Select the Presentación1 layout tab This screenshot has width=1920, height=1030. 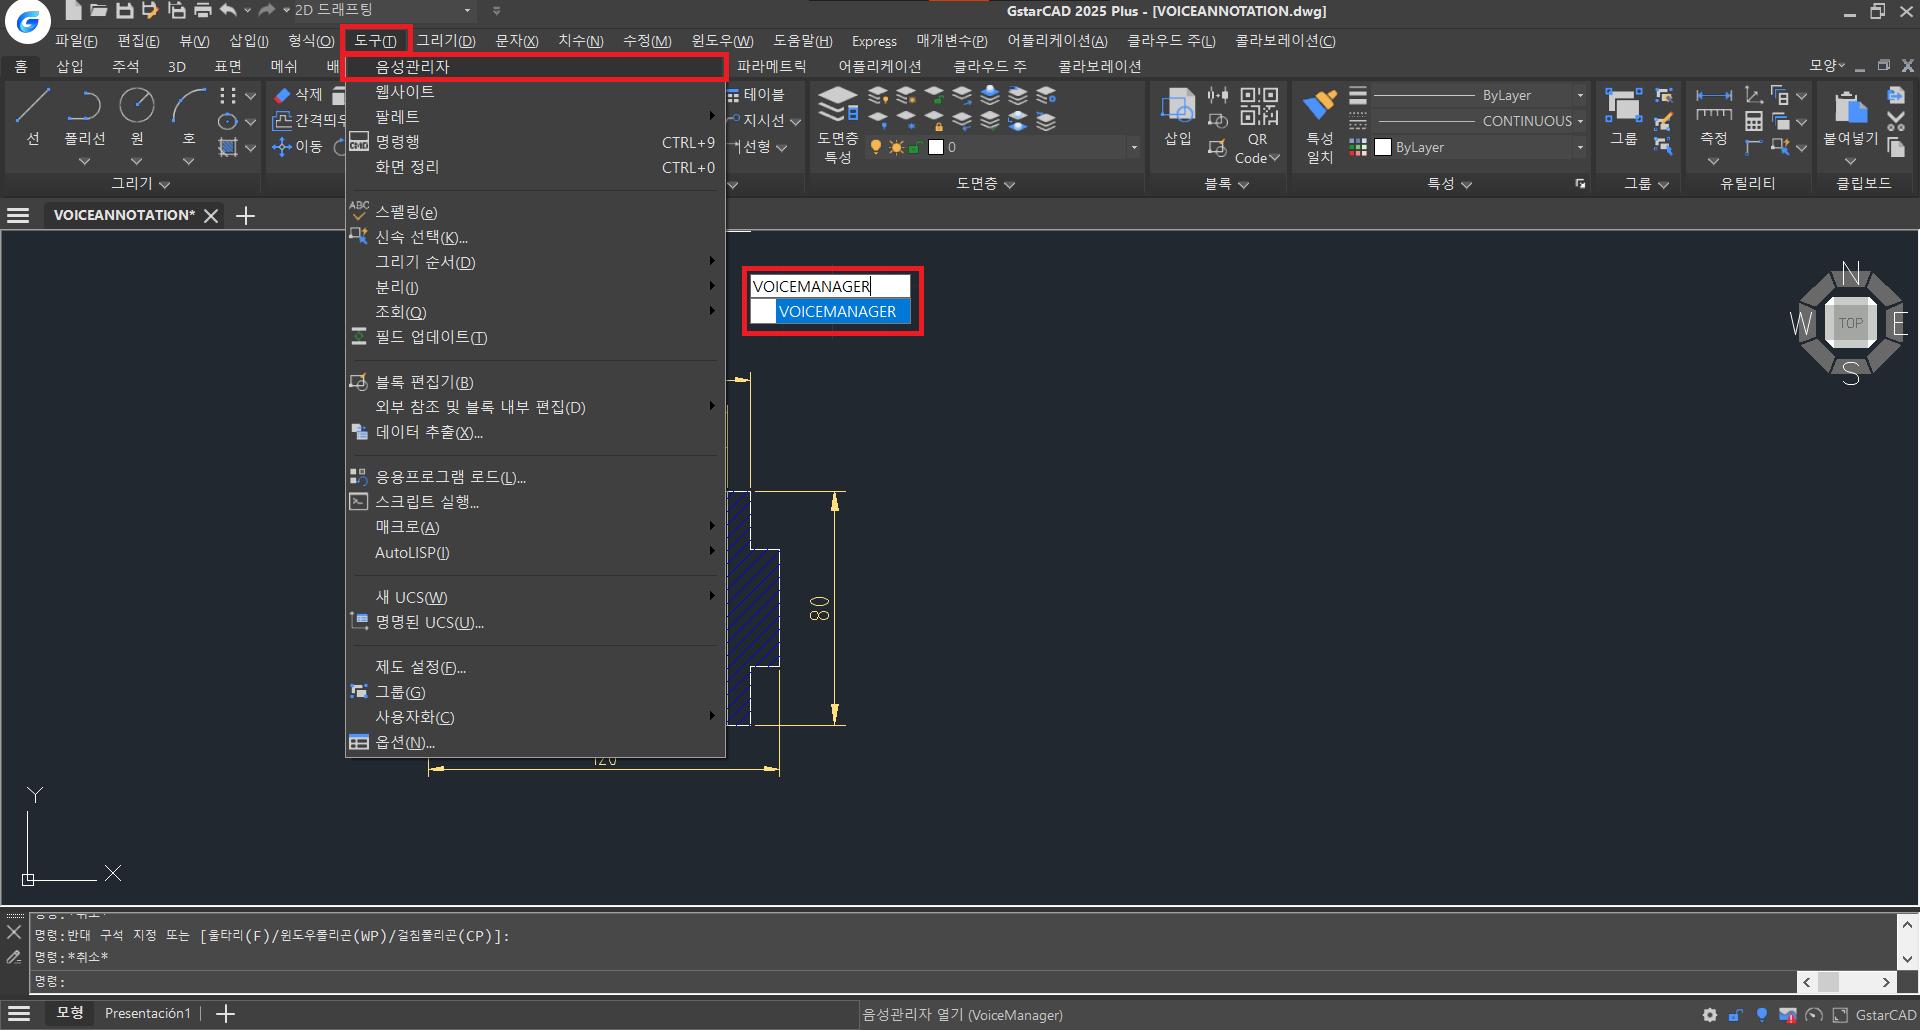[x=148, y=1013]
